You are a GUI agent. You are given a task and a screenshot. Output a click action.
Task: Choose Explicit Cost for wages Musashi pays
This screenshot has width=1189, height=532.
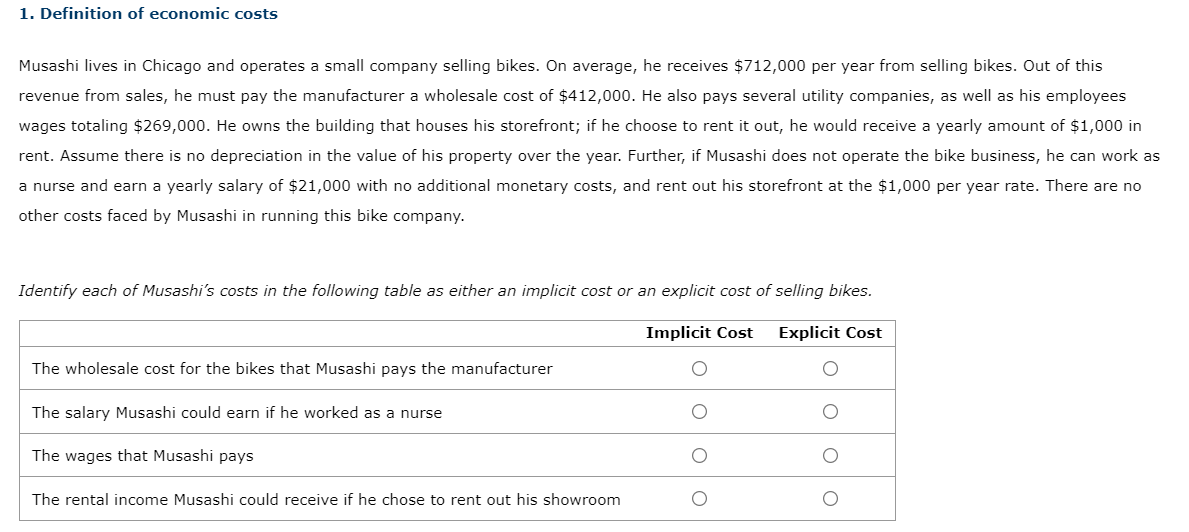click(830, 456)
